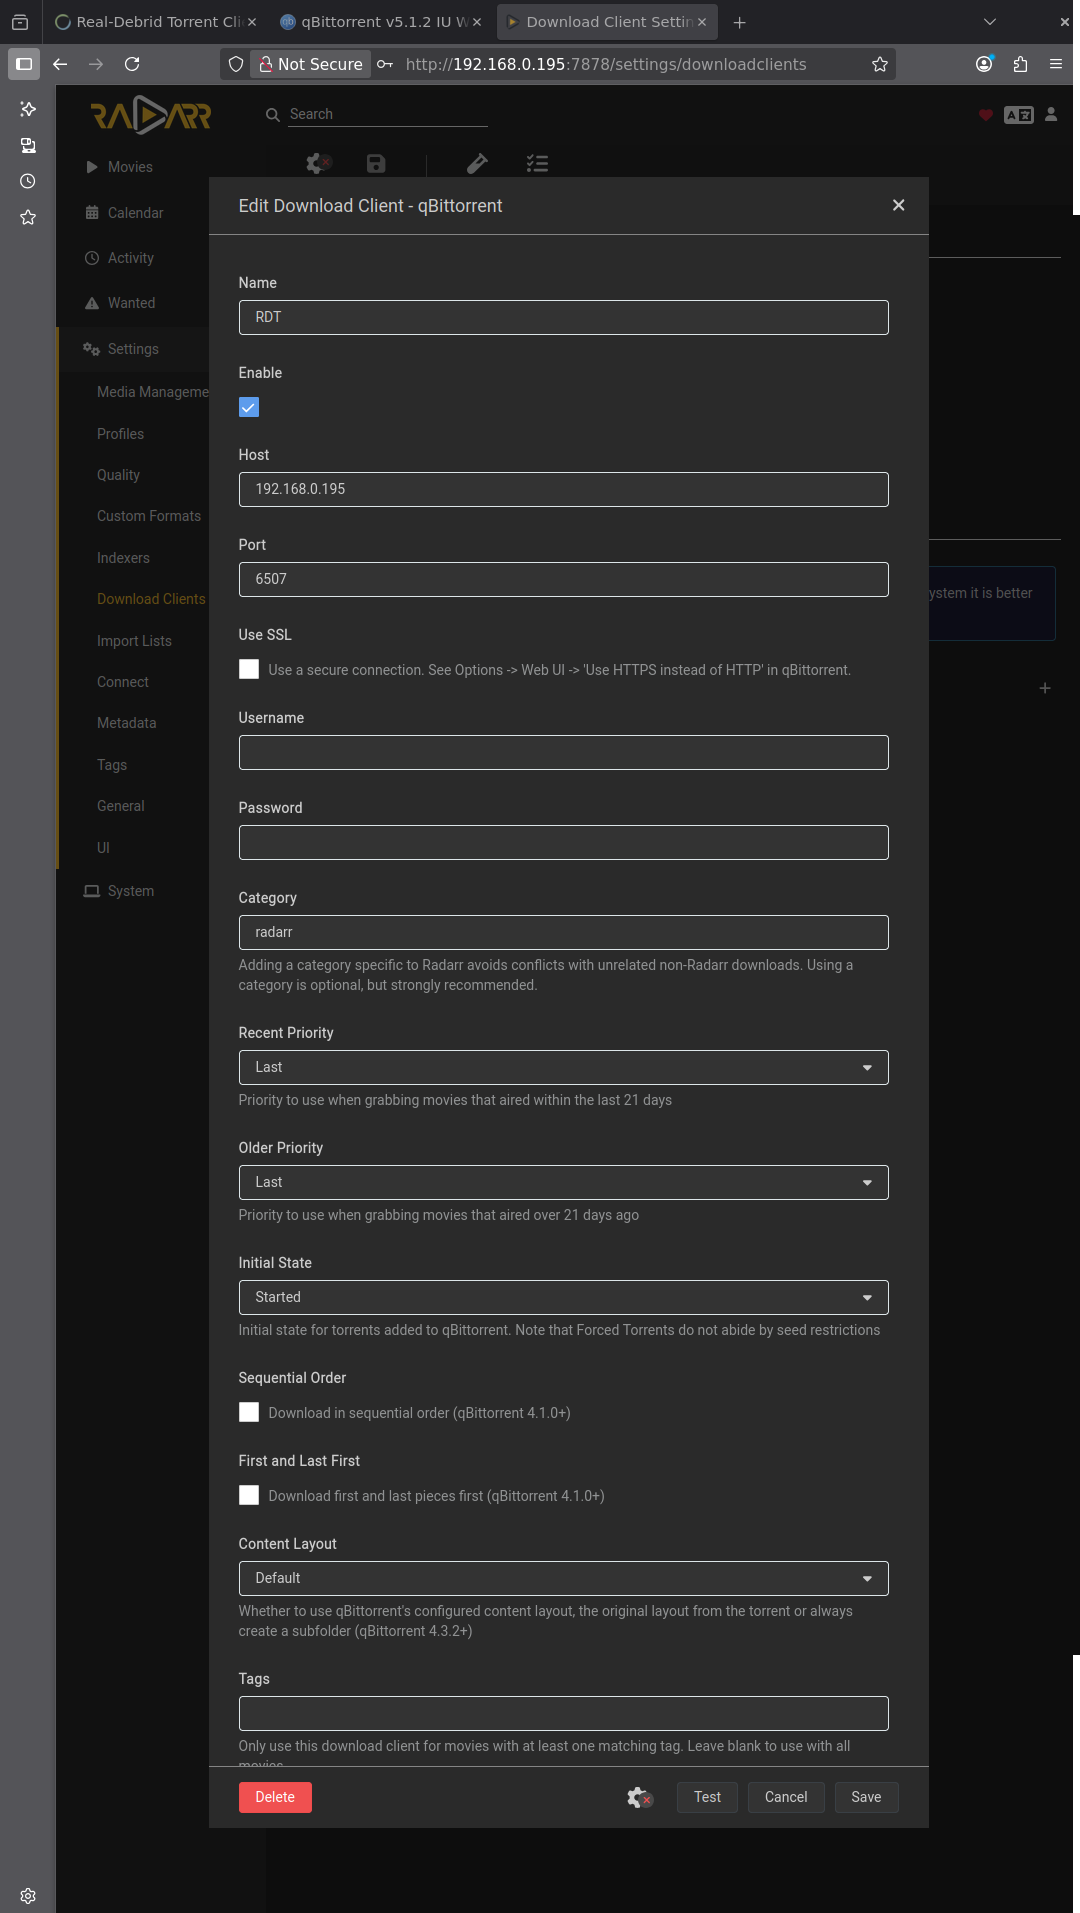Click the Not Secure site indicator
Screen dimensions: 1080x1913
[x=310, y=64]
